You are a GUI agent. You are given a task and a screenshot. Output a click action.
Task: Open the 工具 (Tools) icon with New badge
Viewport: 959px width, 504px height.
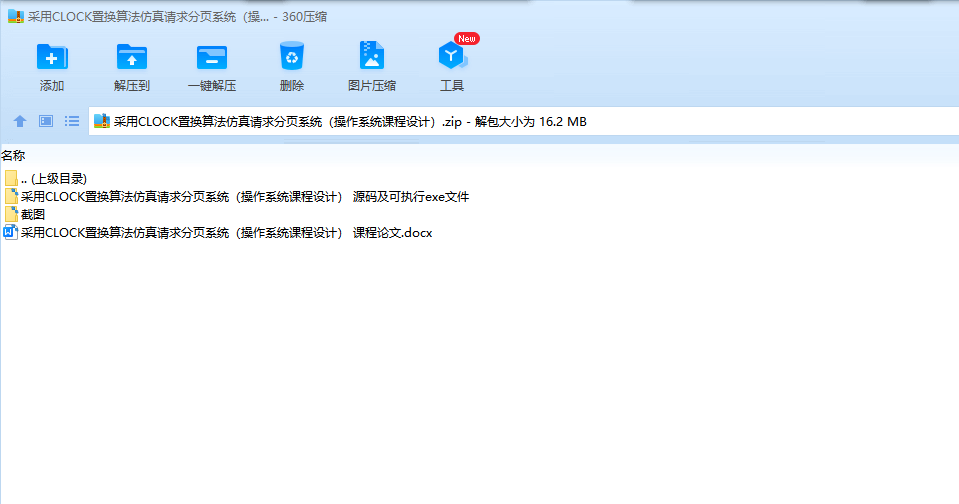tap(452, 56)
